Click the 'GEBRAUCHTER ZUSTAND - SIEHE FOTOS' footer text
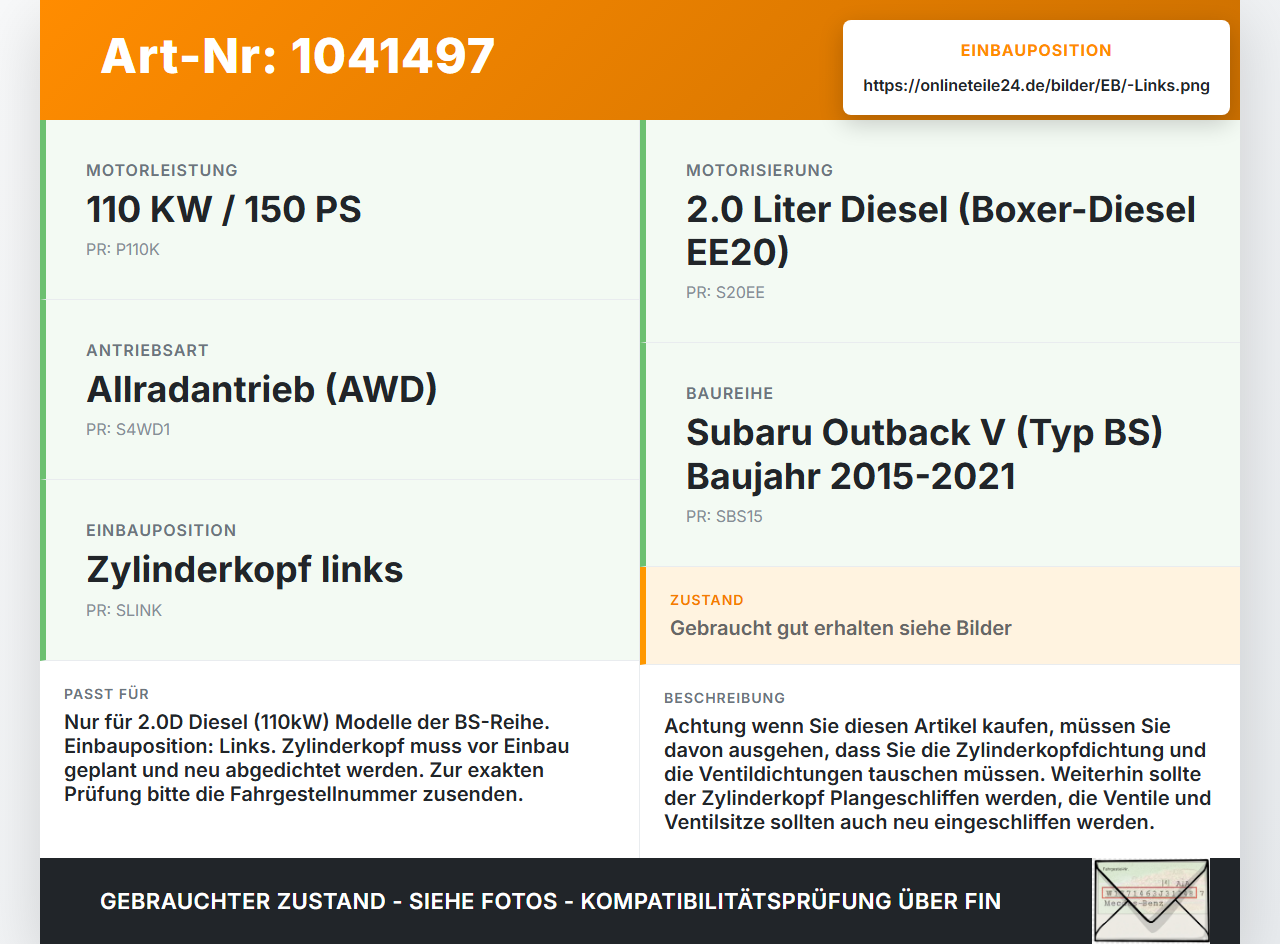This screenshot has width=1280, height=944. point(550,901)
